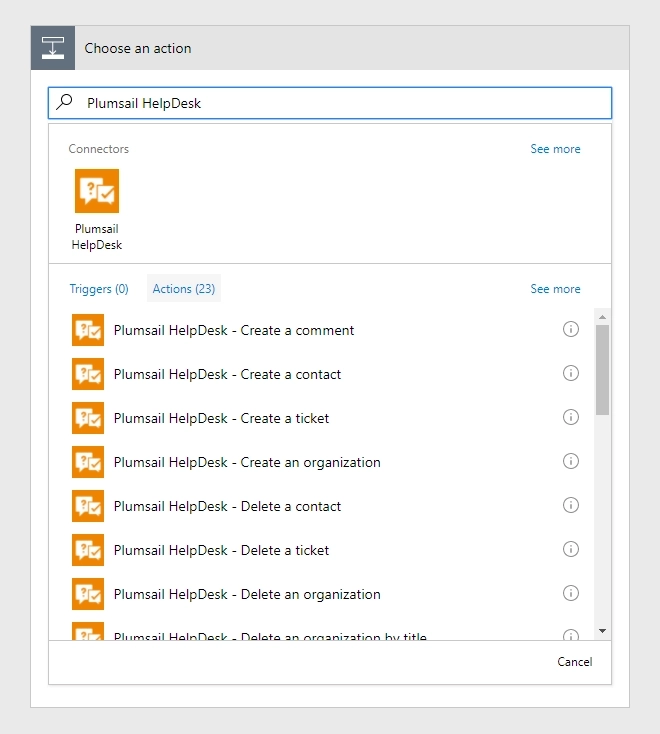660x734 pixels.
Task: Click the scrollbar up arrow
Action: click(602, 317)
